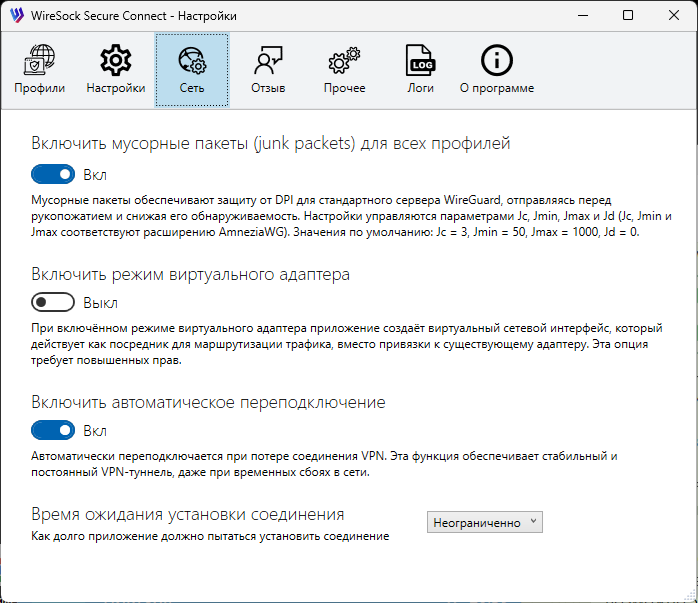Click the О программе tab label
Viewport: 698px width, 603px height.
[497, 88]
